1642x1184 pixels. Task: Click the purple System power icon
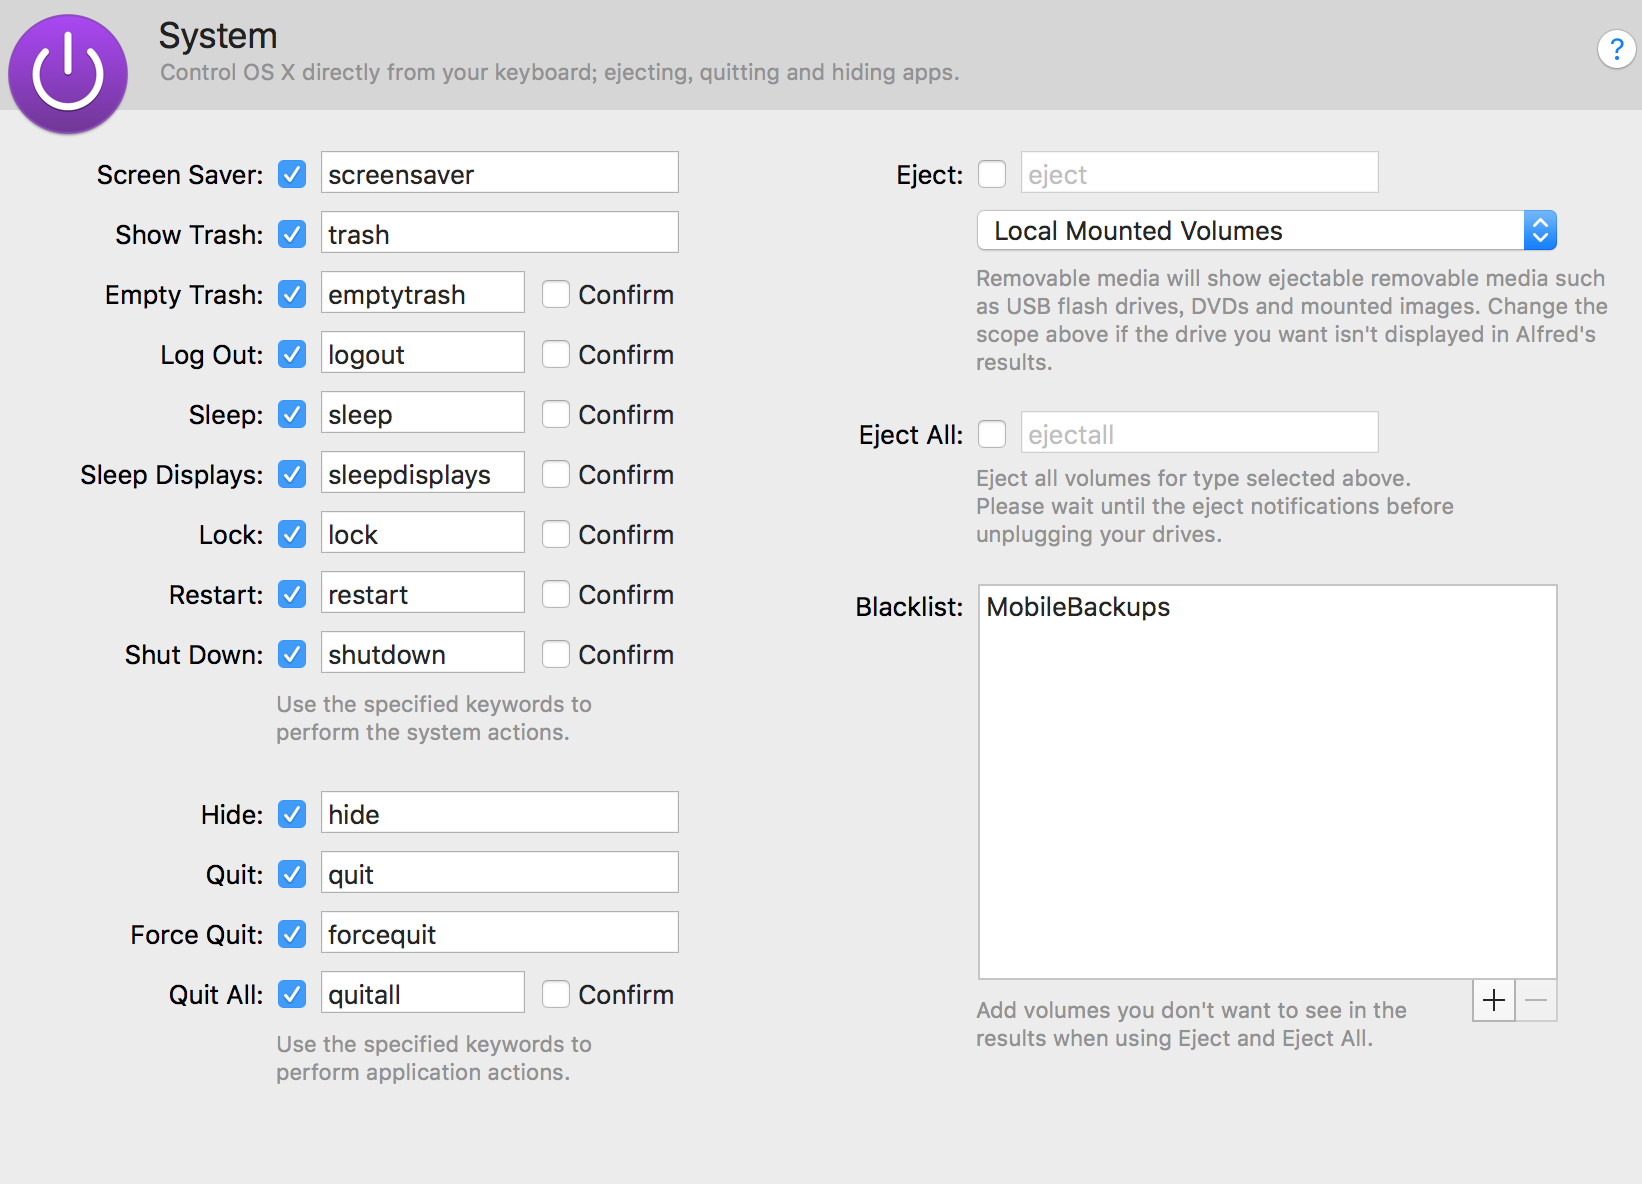point(68,74)
